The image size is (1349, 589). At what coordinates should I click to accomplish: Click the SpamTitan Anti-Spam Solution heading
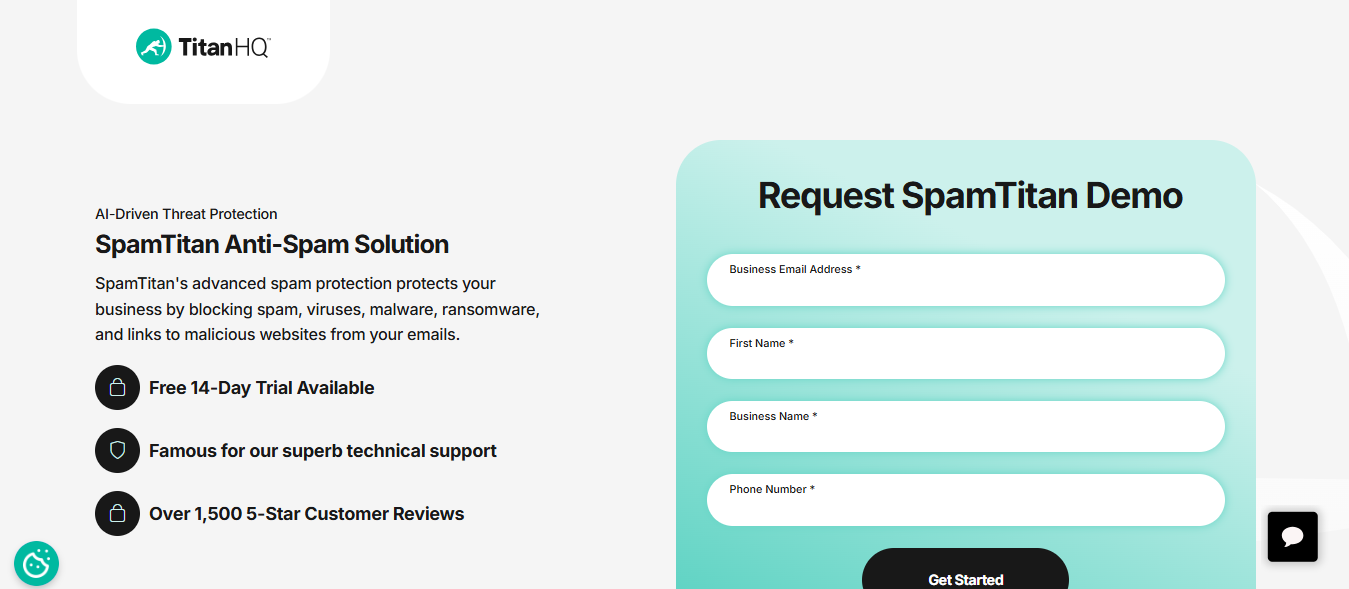[x=272, y=244]
